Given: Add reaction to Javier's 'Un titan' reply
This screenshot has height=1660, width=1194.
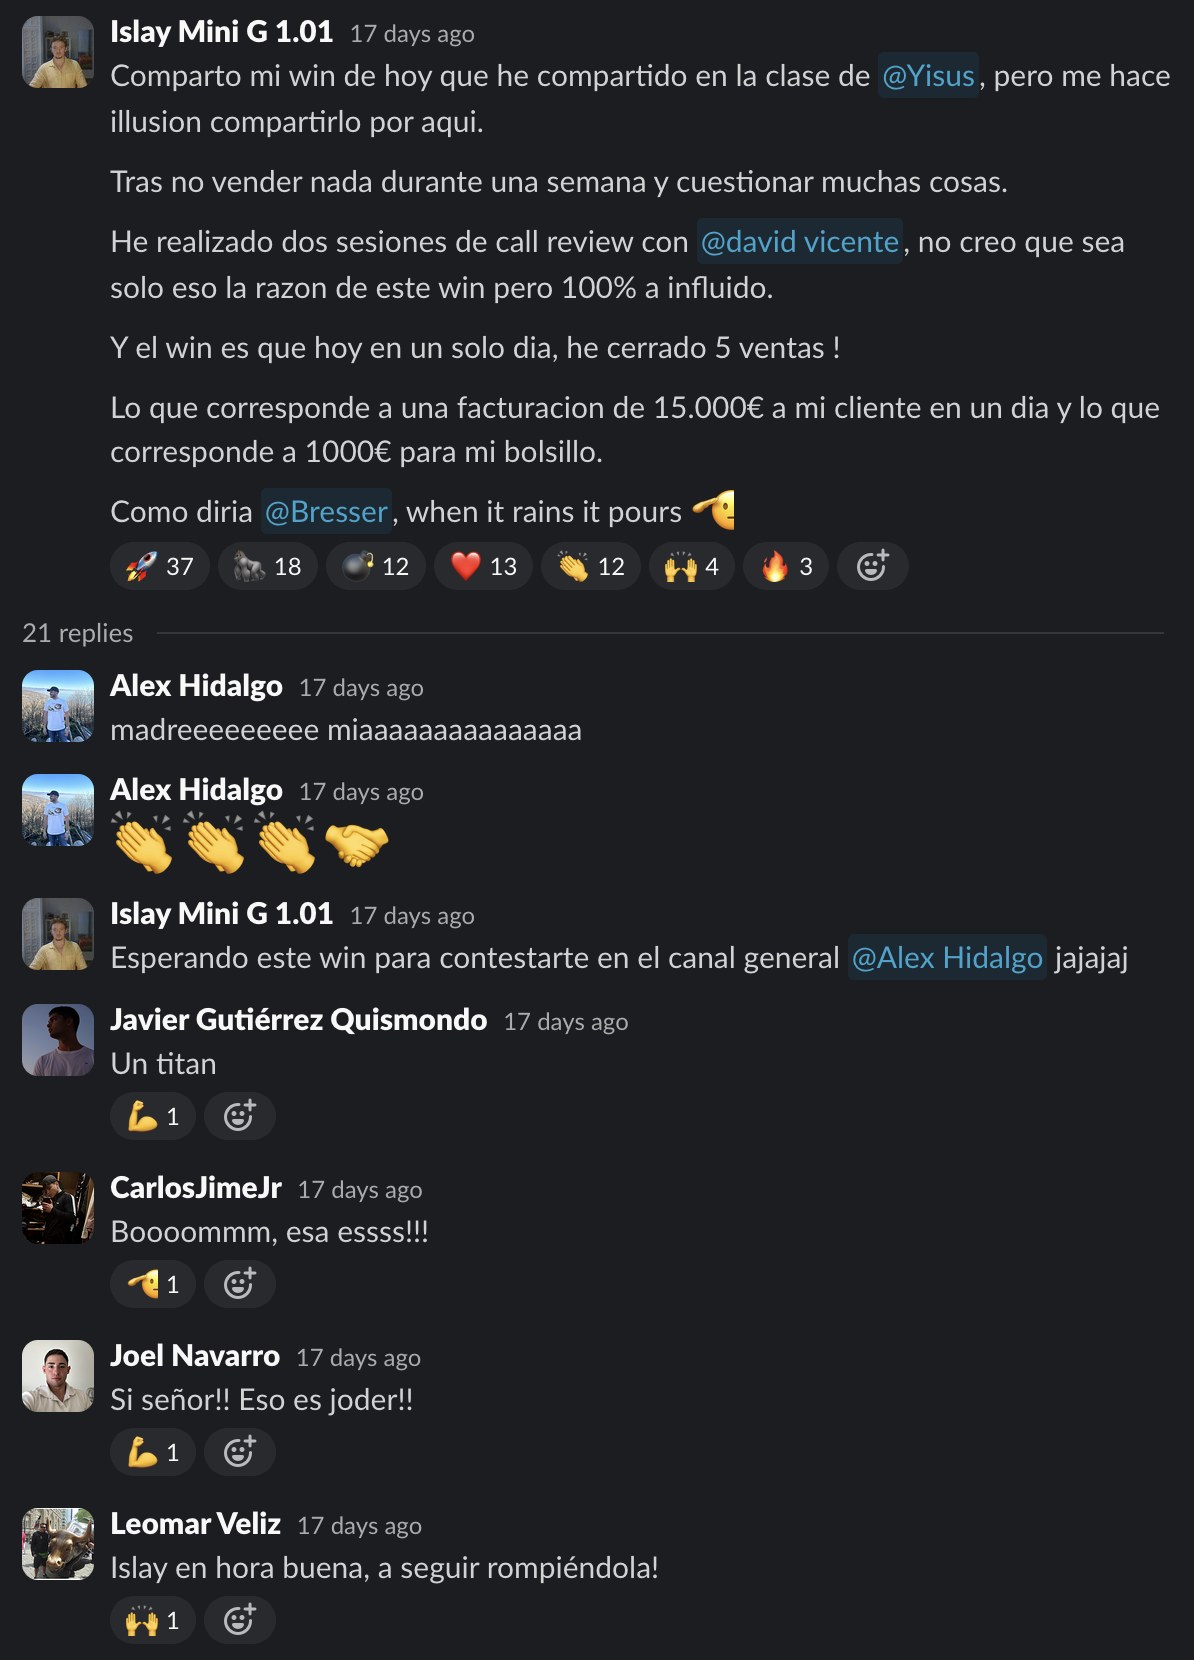Looking at the screenshot, I should tap(240, 1116).
